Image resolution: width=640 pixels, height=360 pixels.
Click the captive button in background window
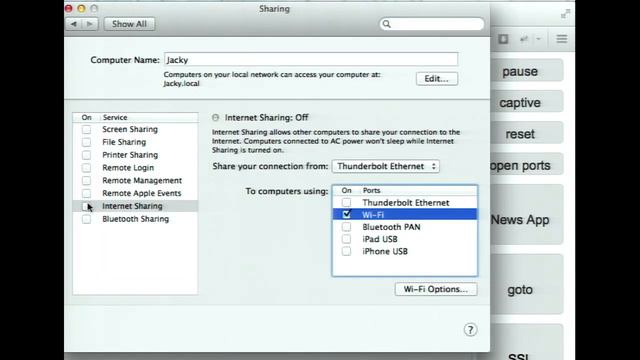click(x=527, y=102)
